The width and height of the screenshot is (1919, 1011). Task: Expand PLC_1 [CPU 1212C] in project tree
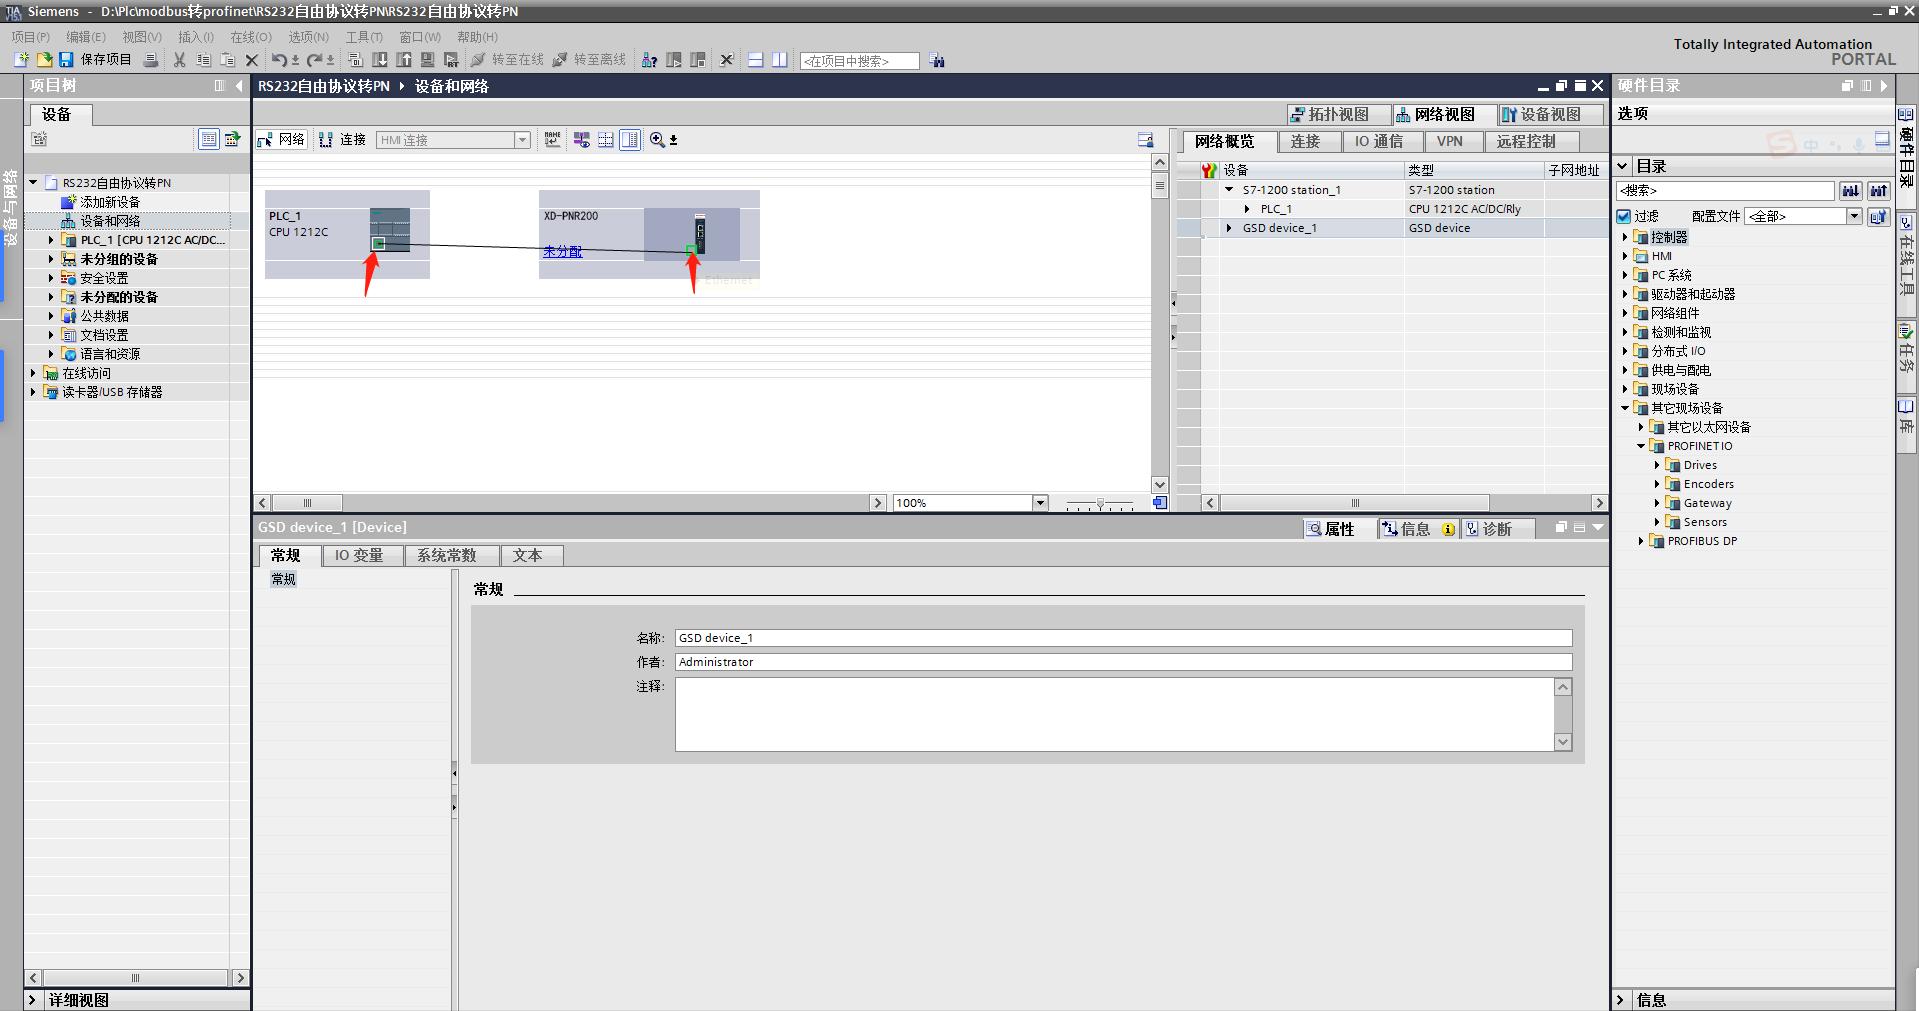tap(51, 240)
